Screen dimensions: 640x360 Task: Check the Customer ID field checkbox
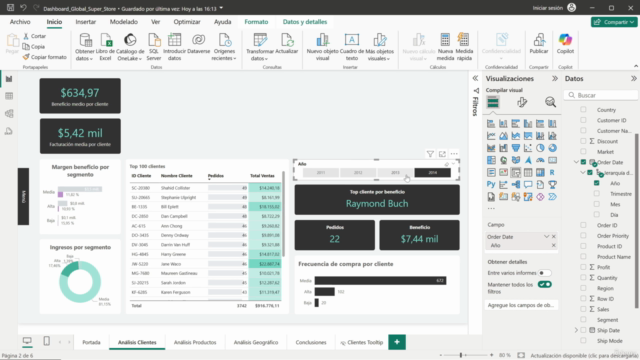click(583, 120)
